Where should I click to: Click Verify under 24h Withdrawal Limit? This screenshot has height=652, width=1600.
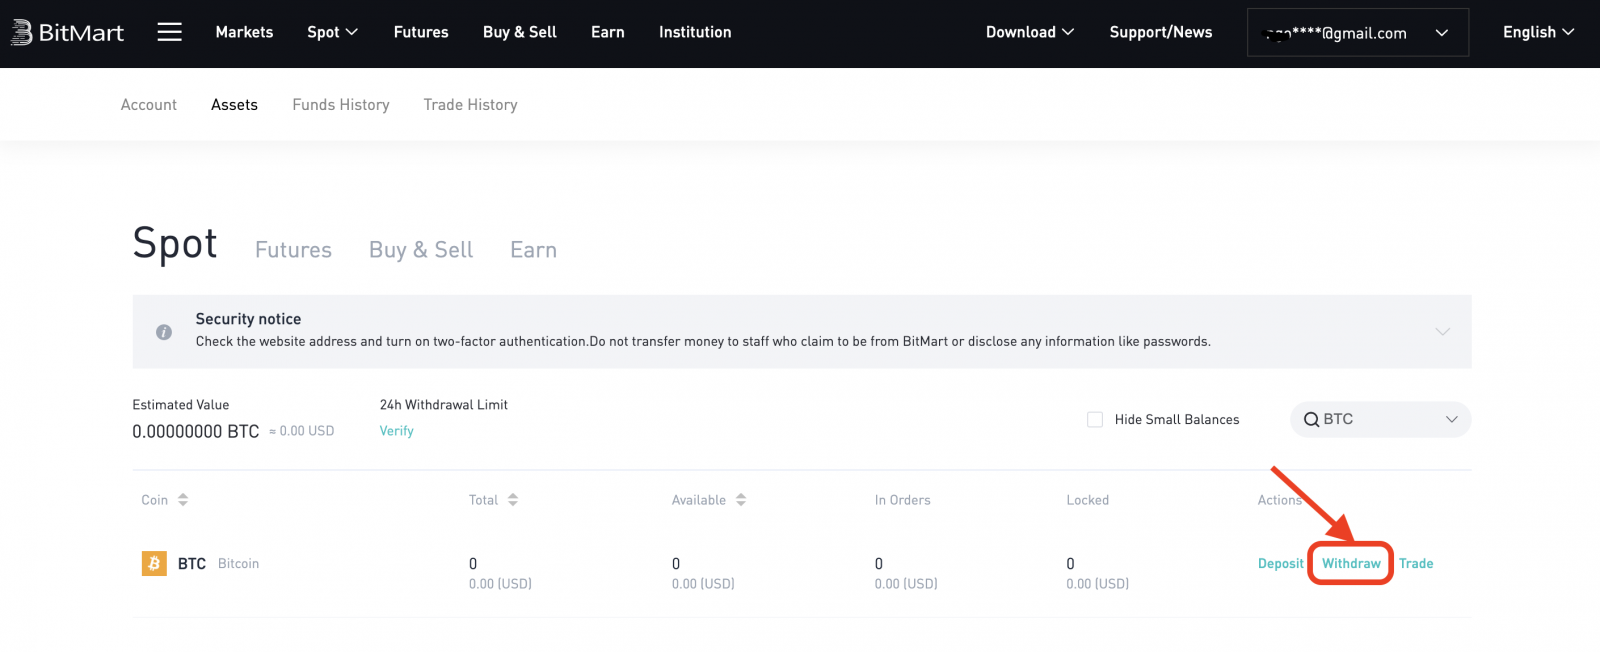(x=396, y=431)
